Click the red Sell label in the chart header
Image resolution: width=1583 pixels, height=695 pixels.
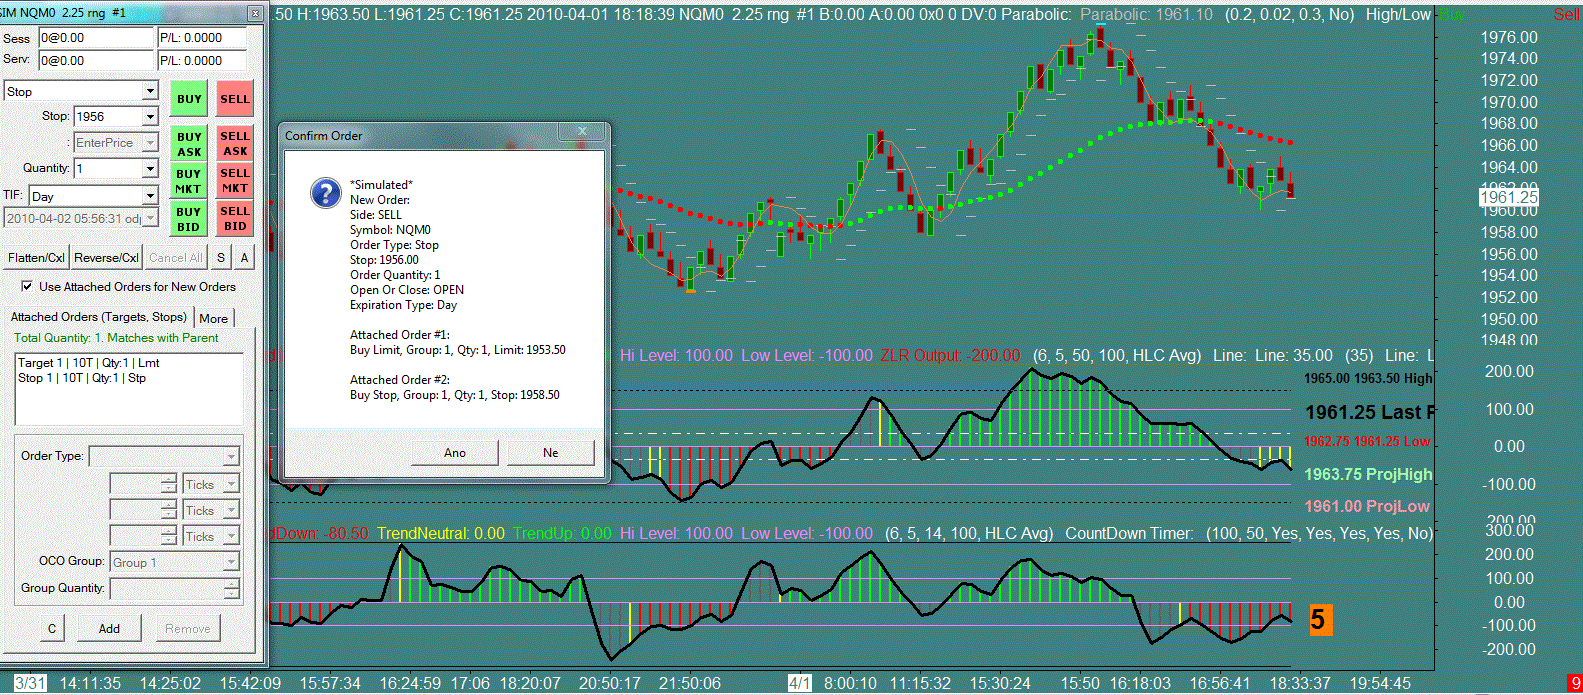coord(1567,15)
